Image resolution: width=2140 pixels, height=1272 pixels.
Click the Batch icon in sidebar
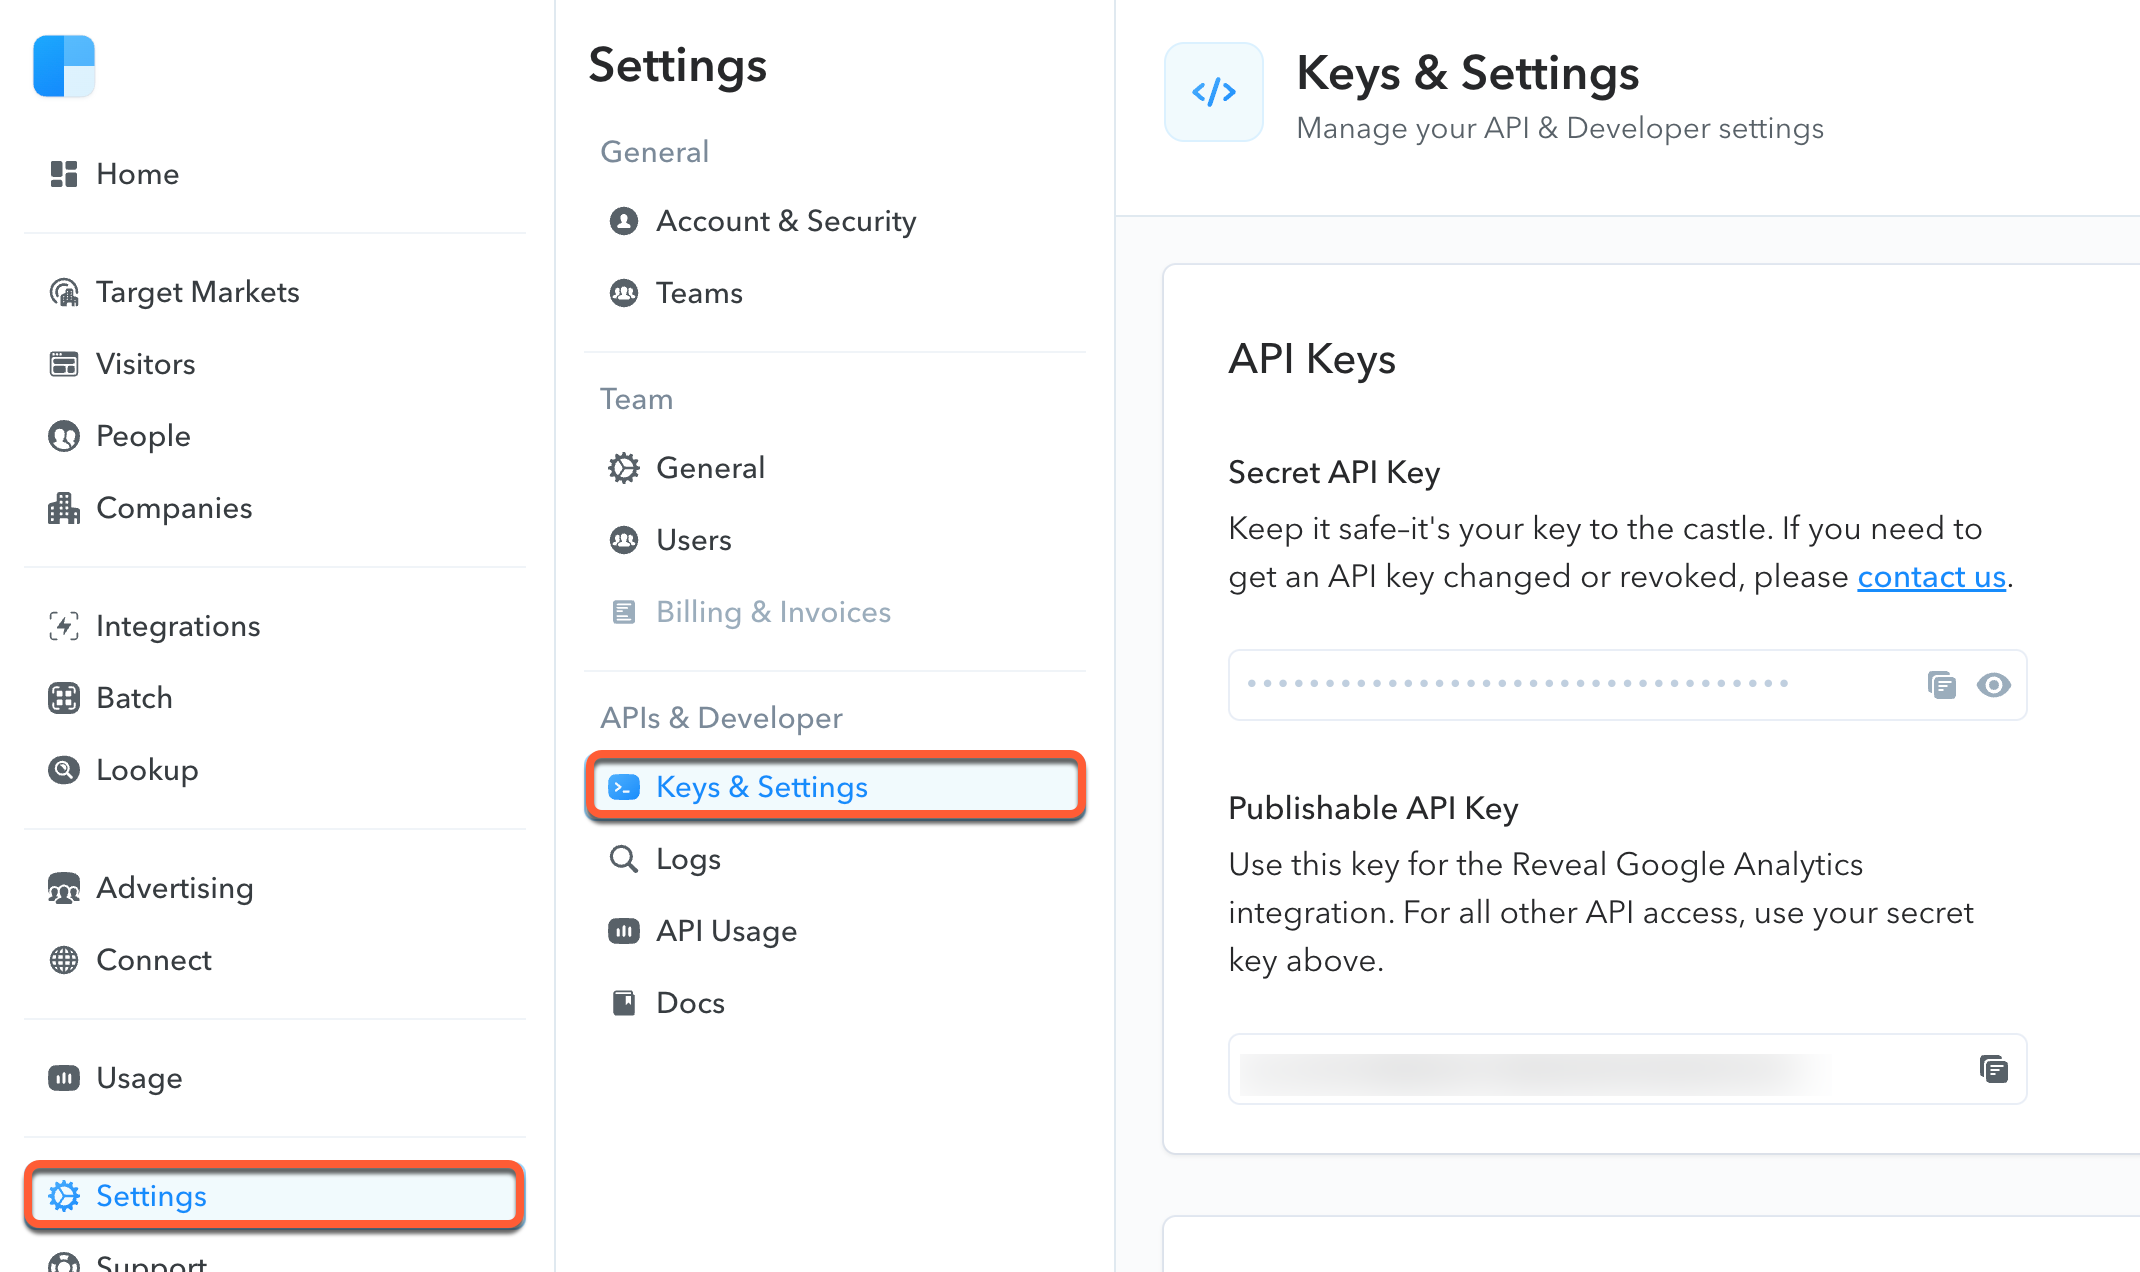pos(64,698)
